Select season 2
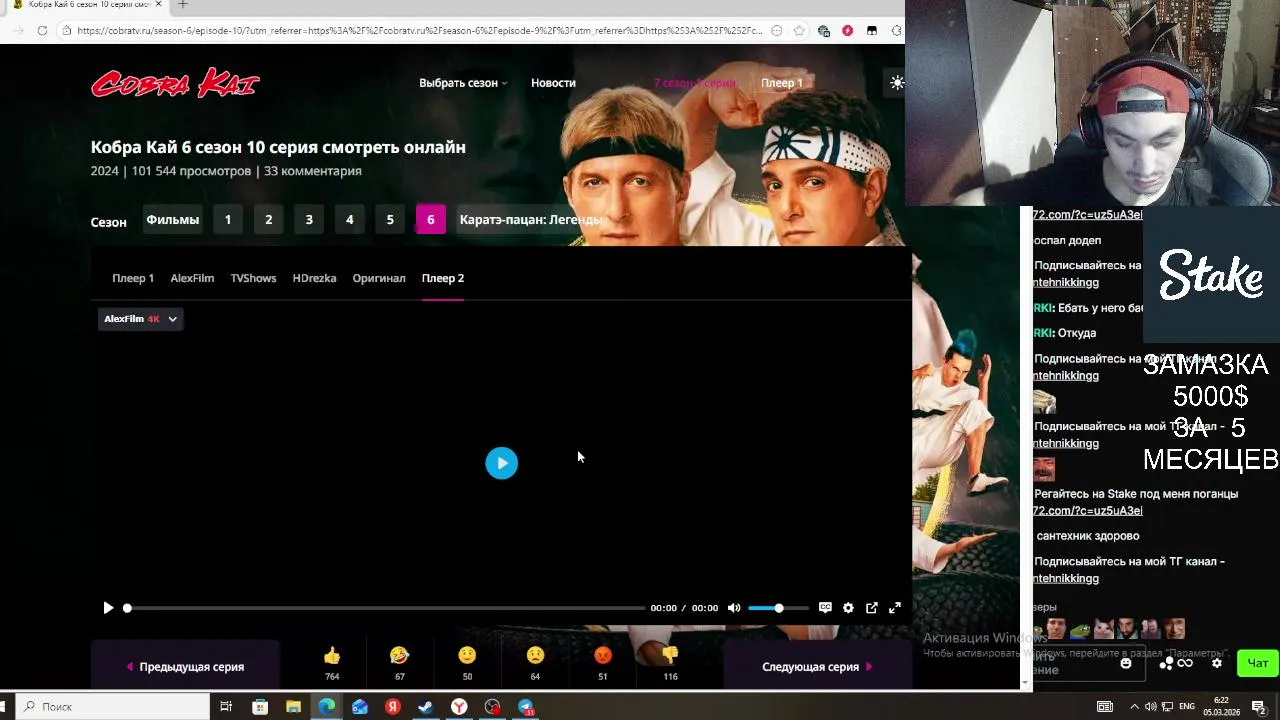The height and width of the screenshot is (720, 1280). [268, 220]
